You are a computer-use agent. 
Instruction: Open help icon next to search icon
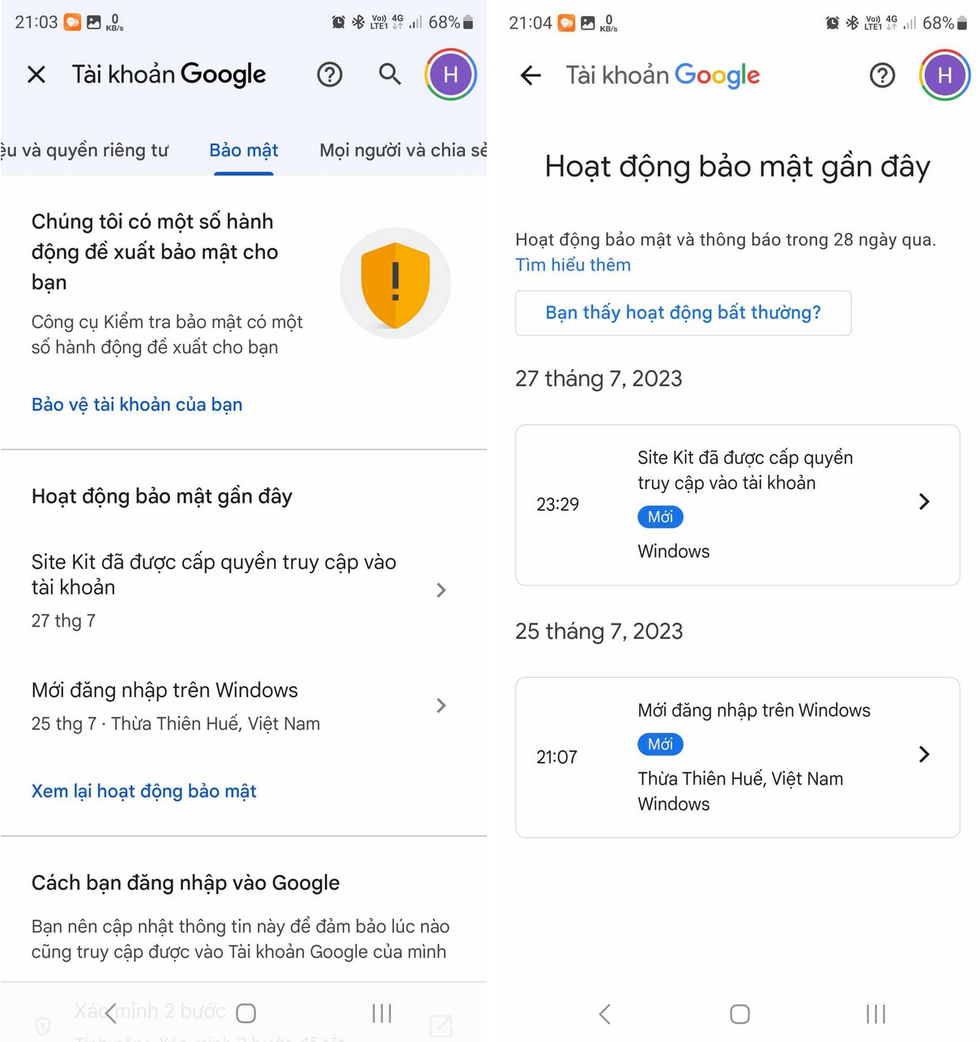click(330, 74)
